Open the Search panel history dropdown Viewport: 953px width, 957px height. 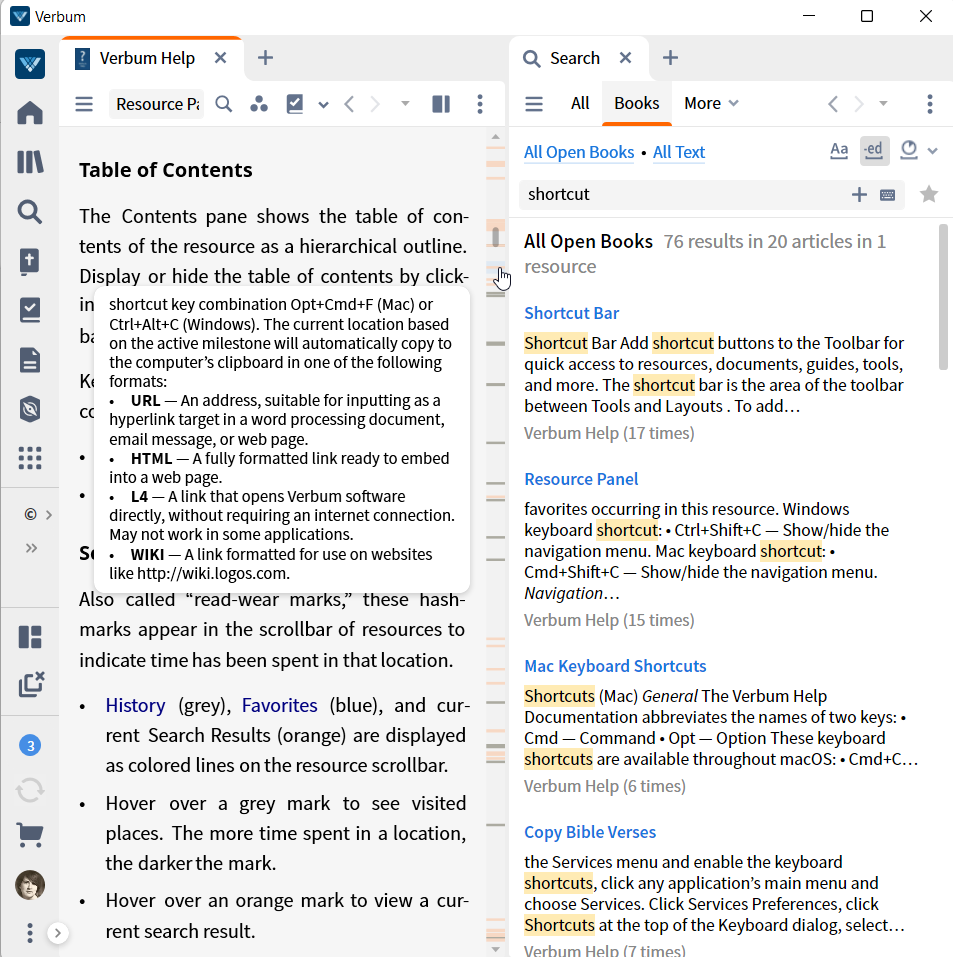883,104
